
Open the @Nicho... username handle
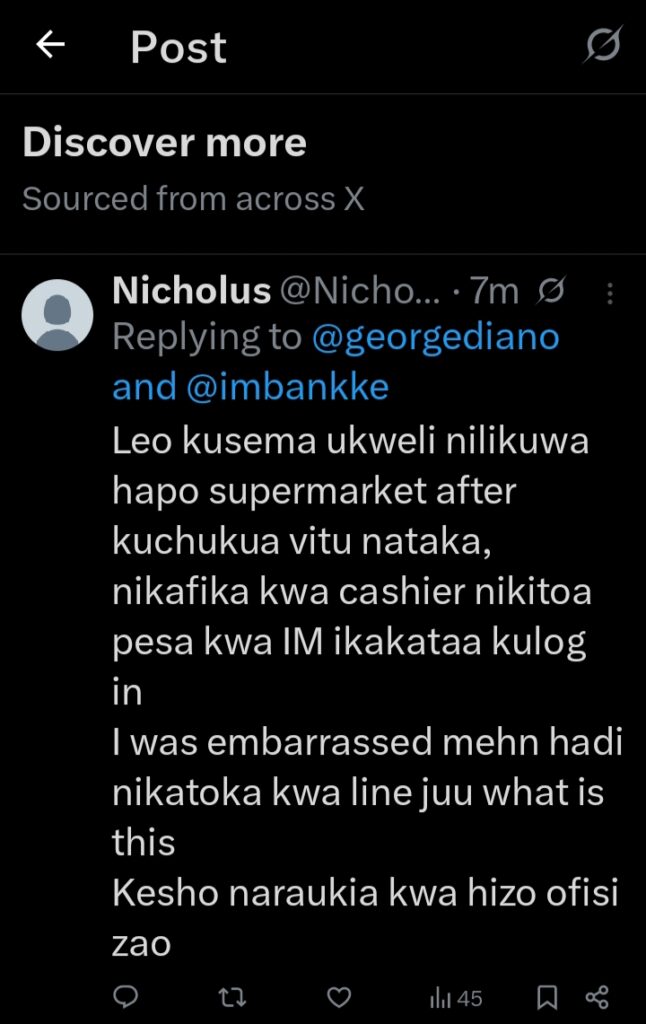coord(358,291)
